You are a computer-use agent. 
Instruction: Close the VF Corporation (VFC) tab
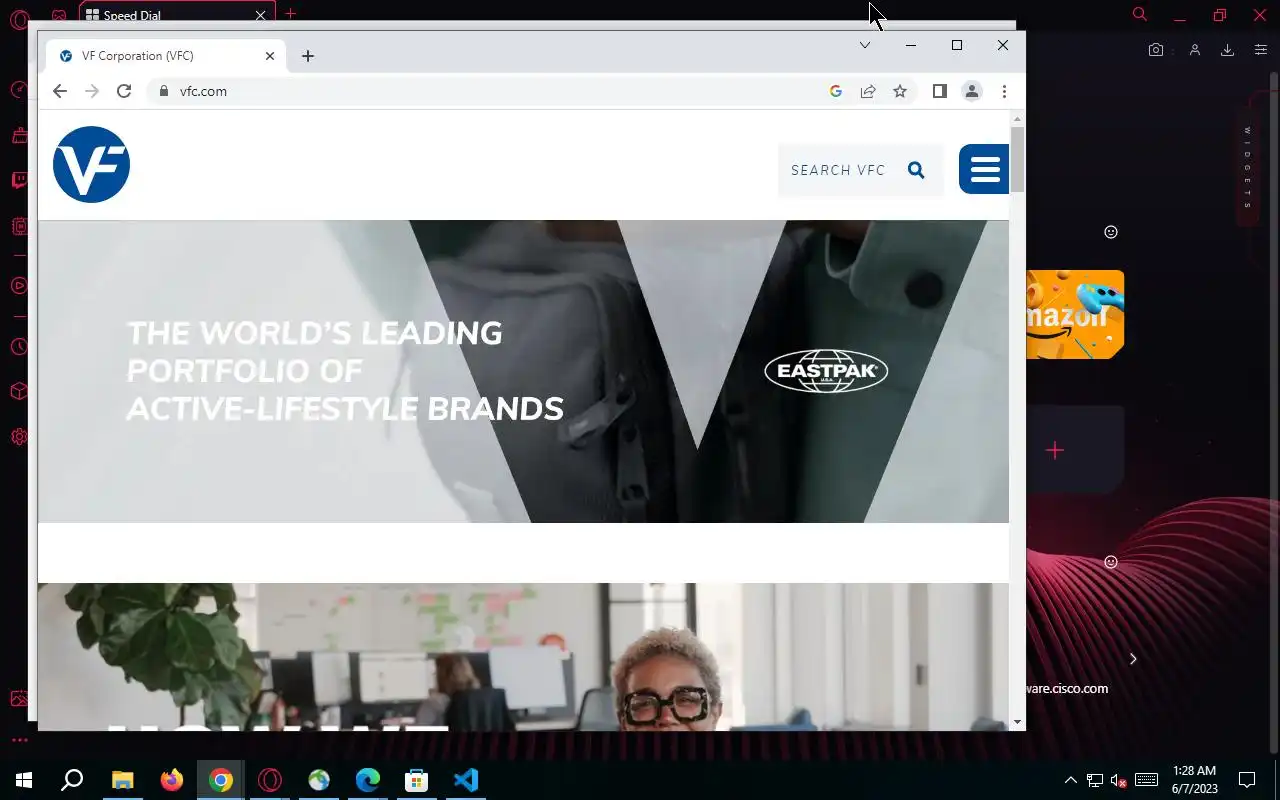[270, 56]
